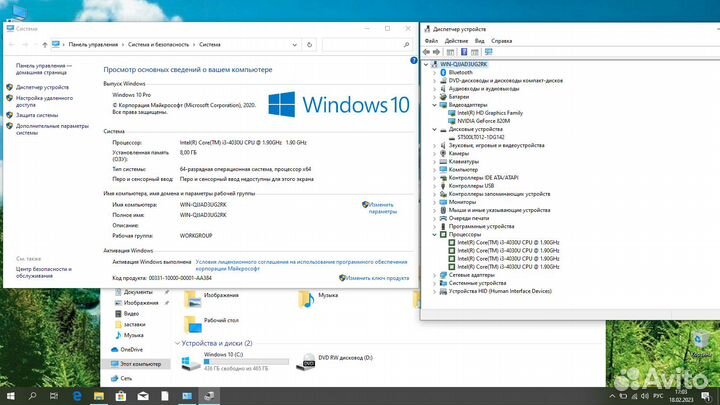
Task: Select the Windows 10 (C:) drive
Action: click(236, 361)
